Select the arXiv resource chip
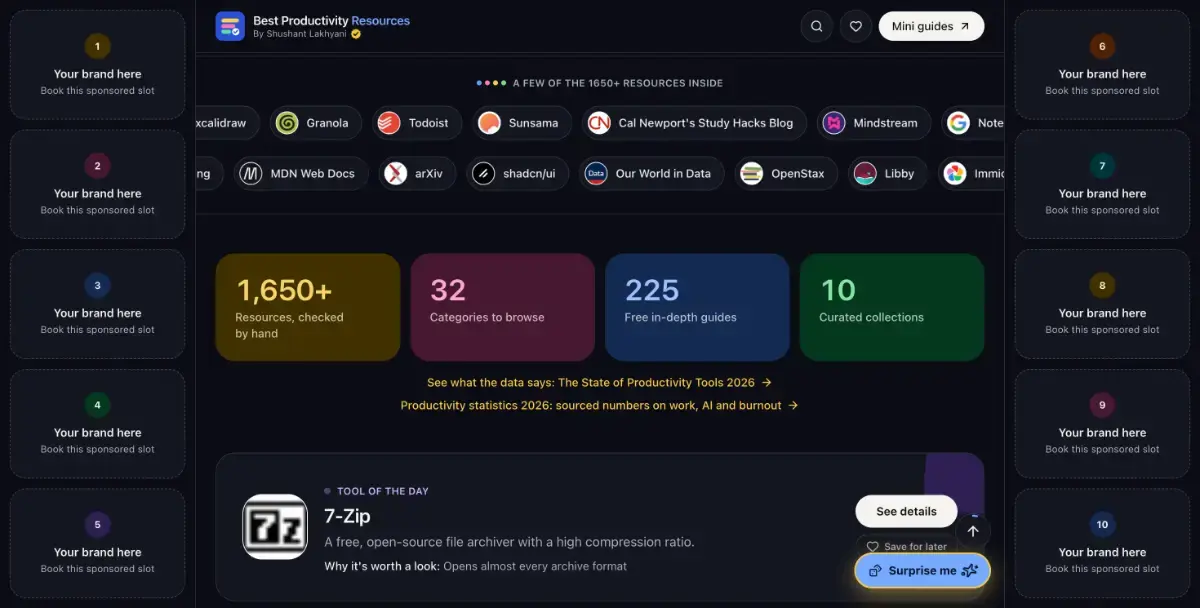This screenshot has height=608, width=1200. point(417,173)
